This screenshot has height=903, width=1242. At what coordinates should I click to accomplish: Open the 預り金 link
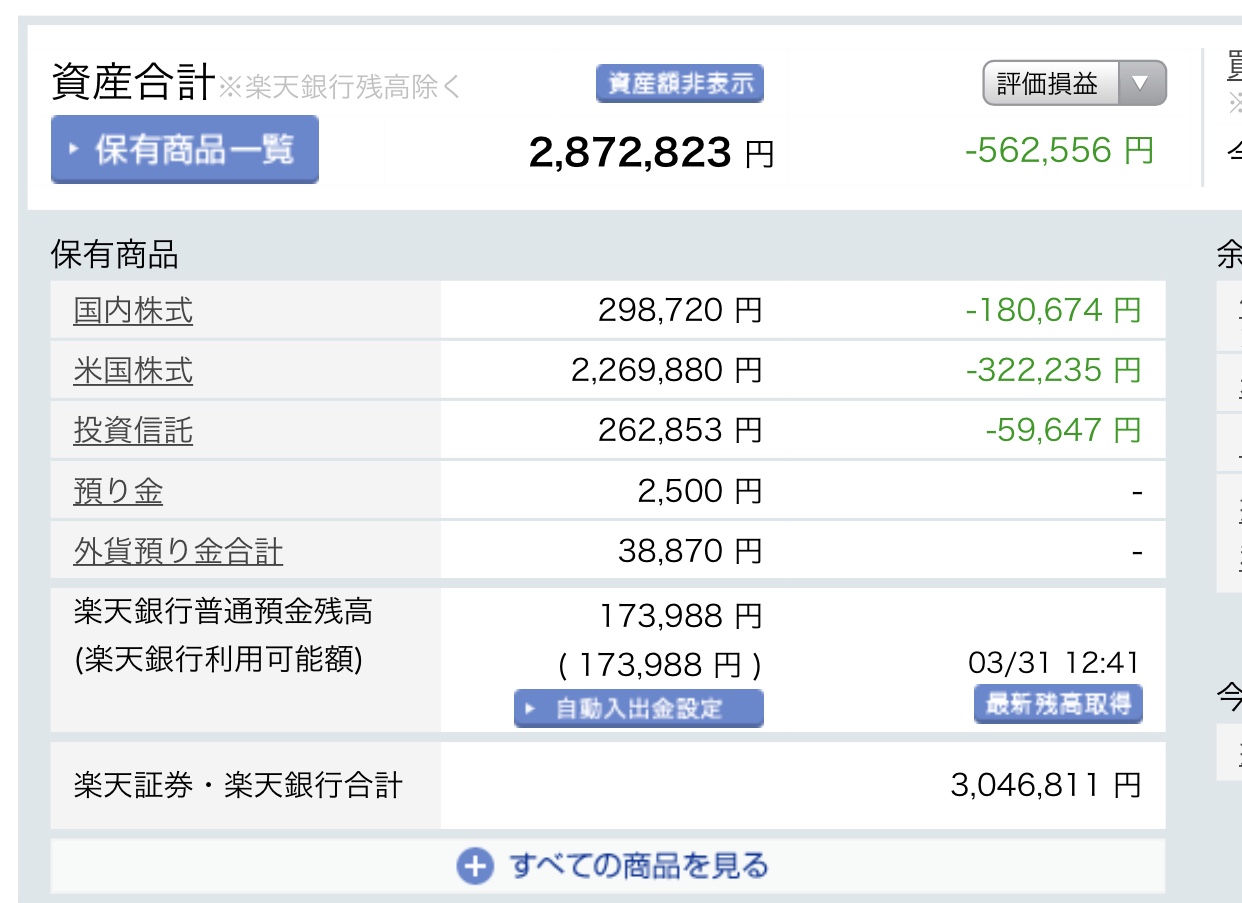pos(118,491)
